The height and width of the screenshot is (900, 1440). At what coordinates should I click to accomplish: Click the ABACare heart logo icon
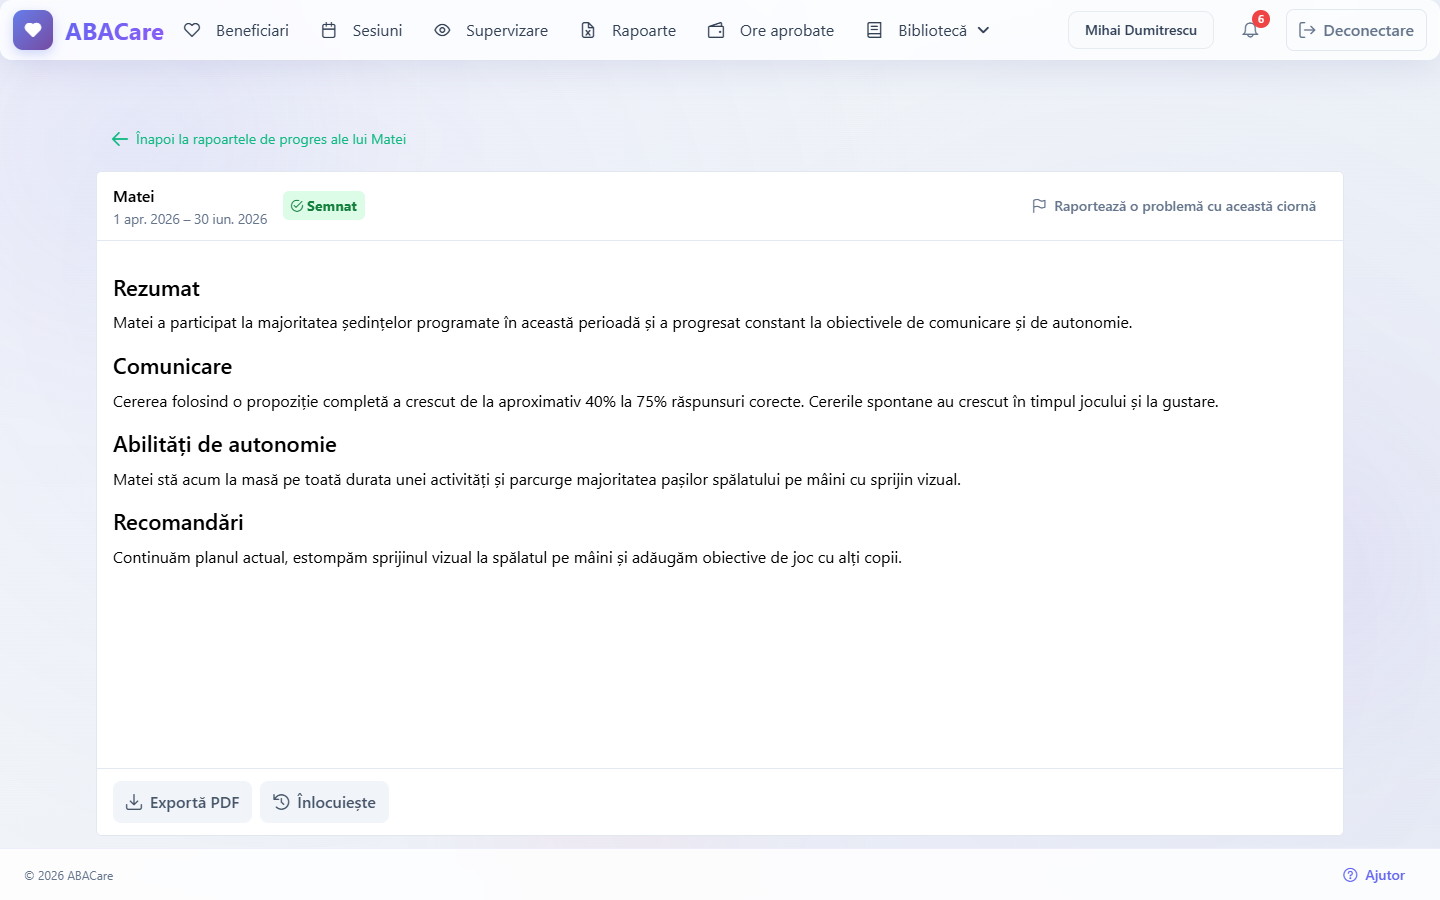coord(33,30)
